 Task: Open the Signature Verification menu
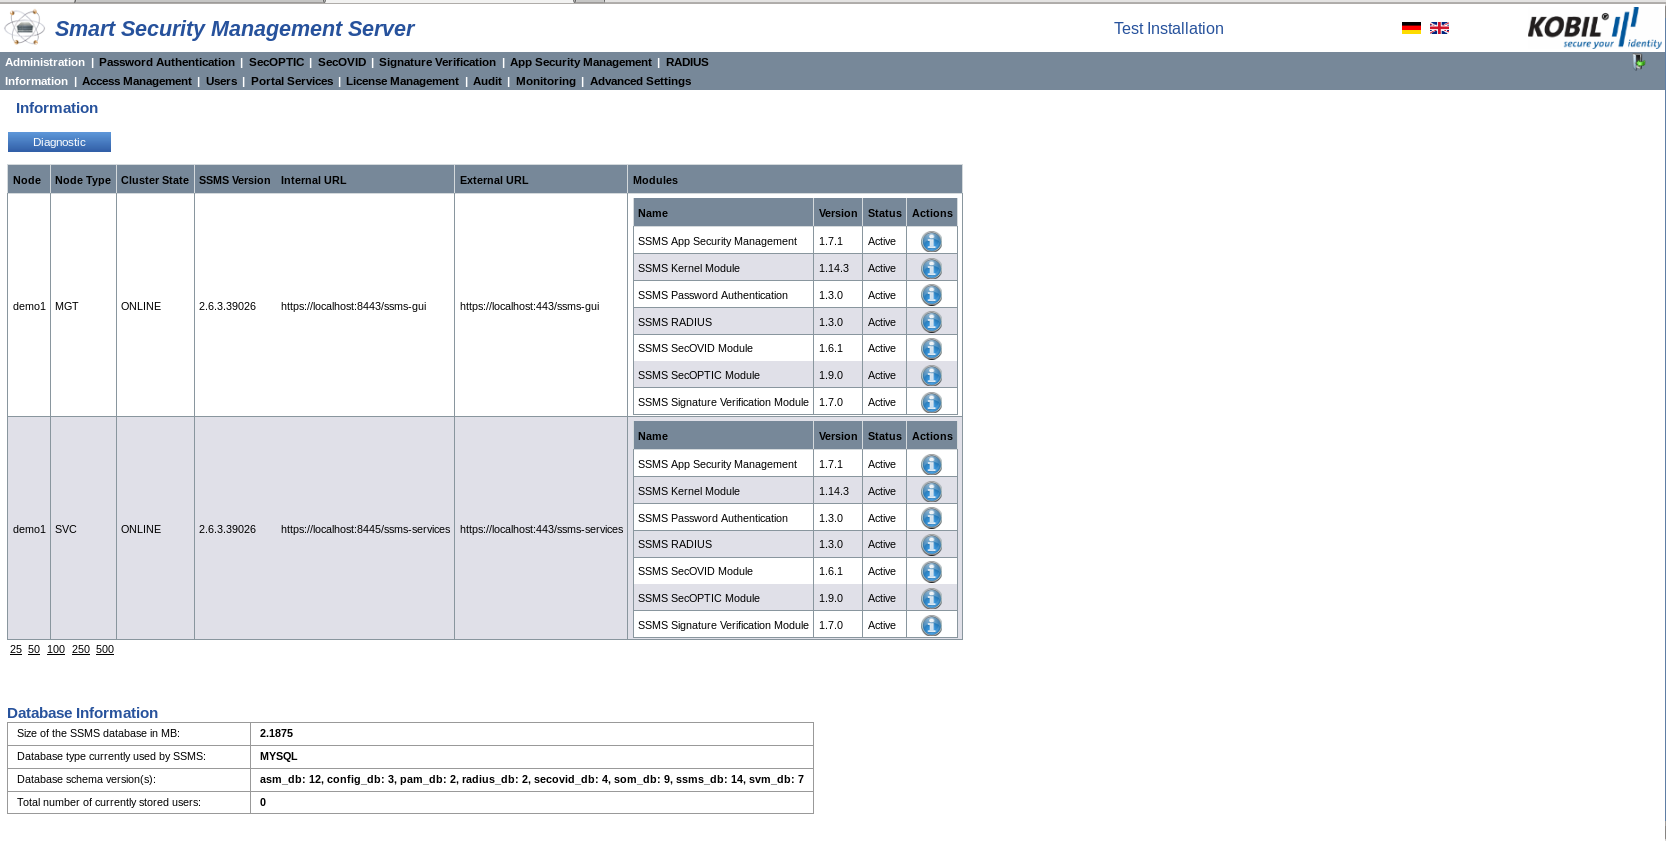[437, 62]
